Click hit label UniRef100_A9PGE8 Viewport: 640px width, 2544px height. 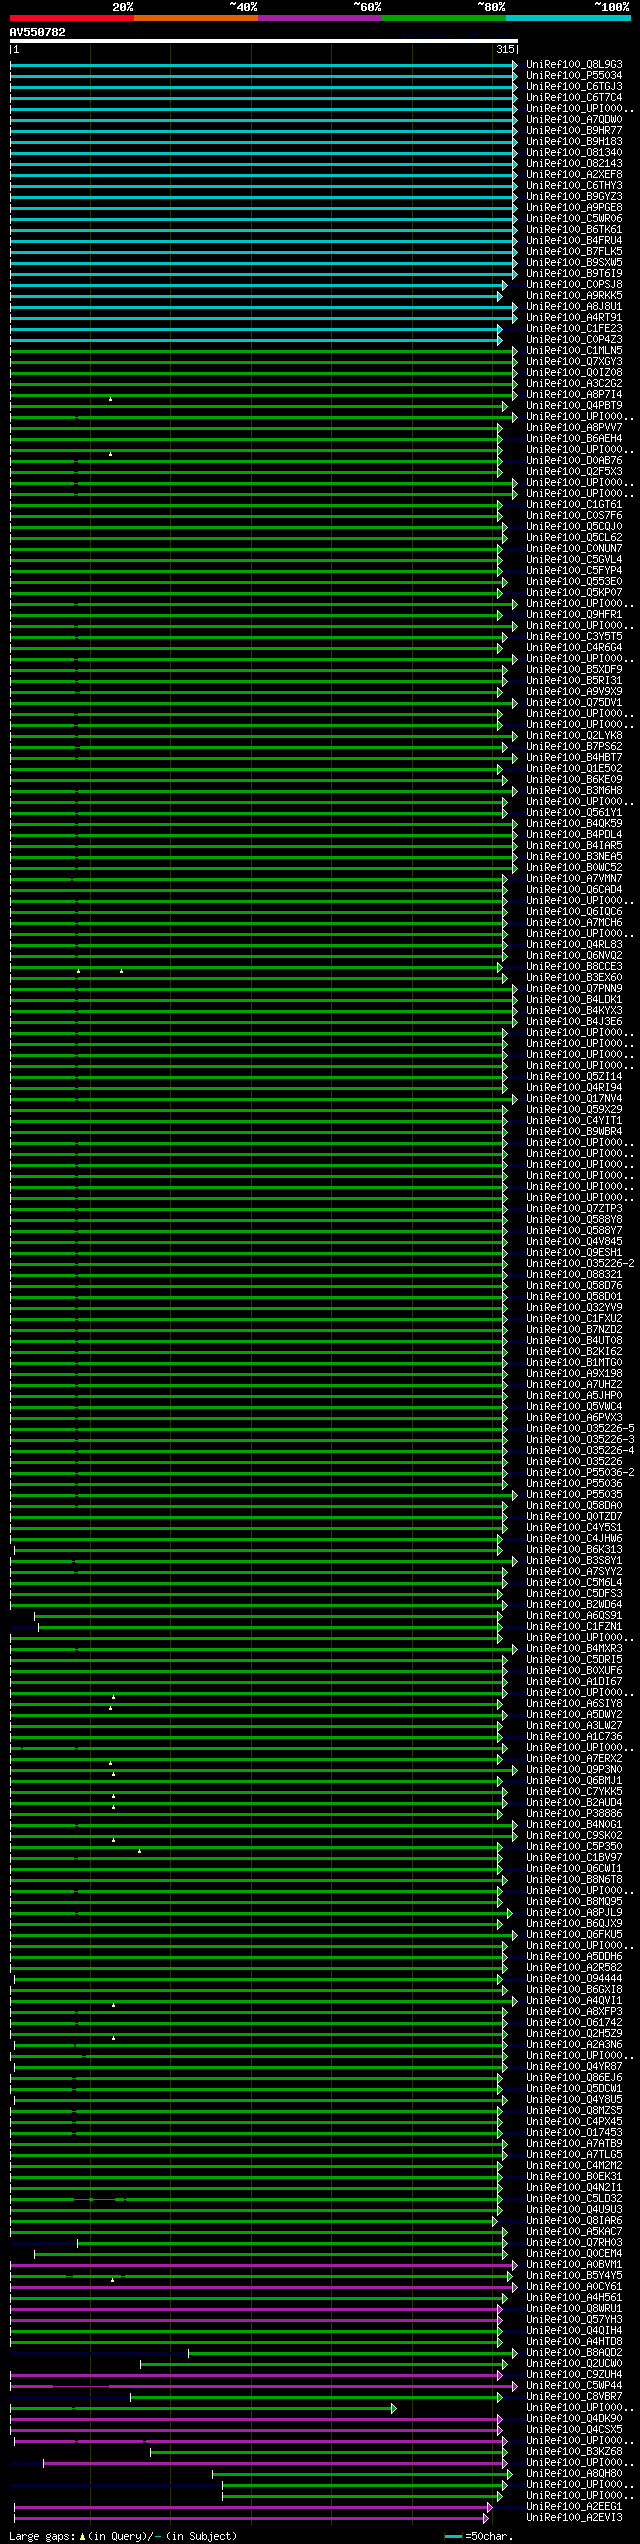(574, 208)
